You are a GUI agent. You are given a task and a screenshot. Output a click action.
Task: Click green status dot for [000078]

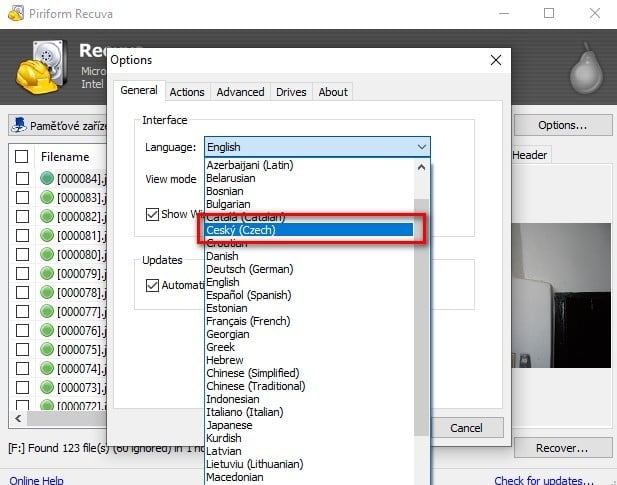pos(47,292)
